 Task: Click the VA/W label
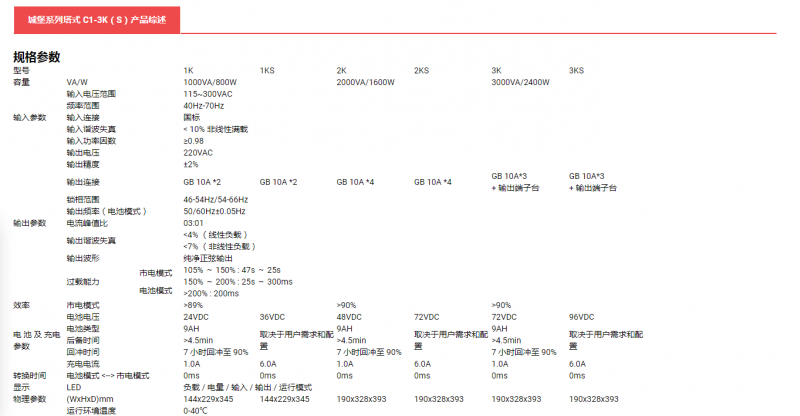tap(77, 82)
